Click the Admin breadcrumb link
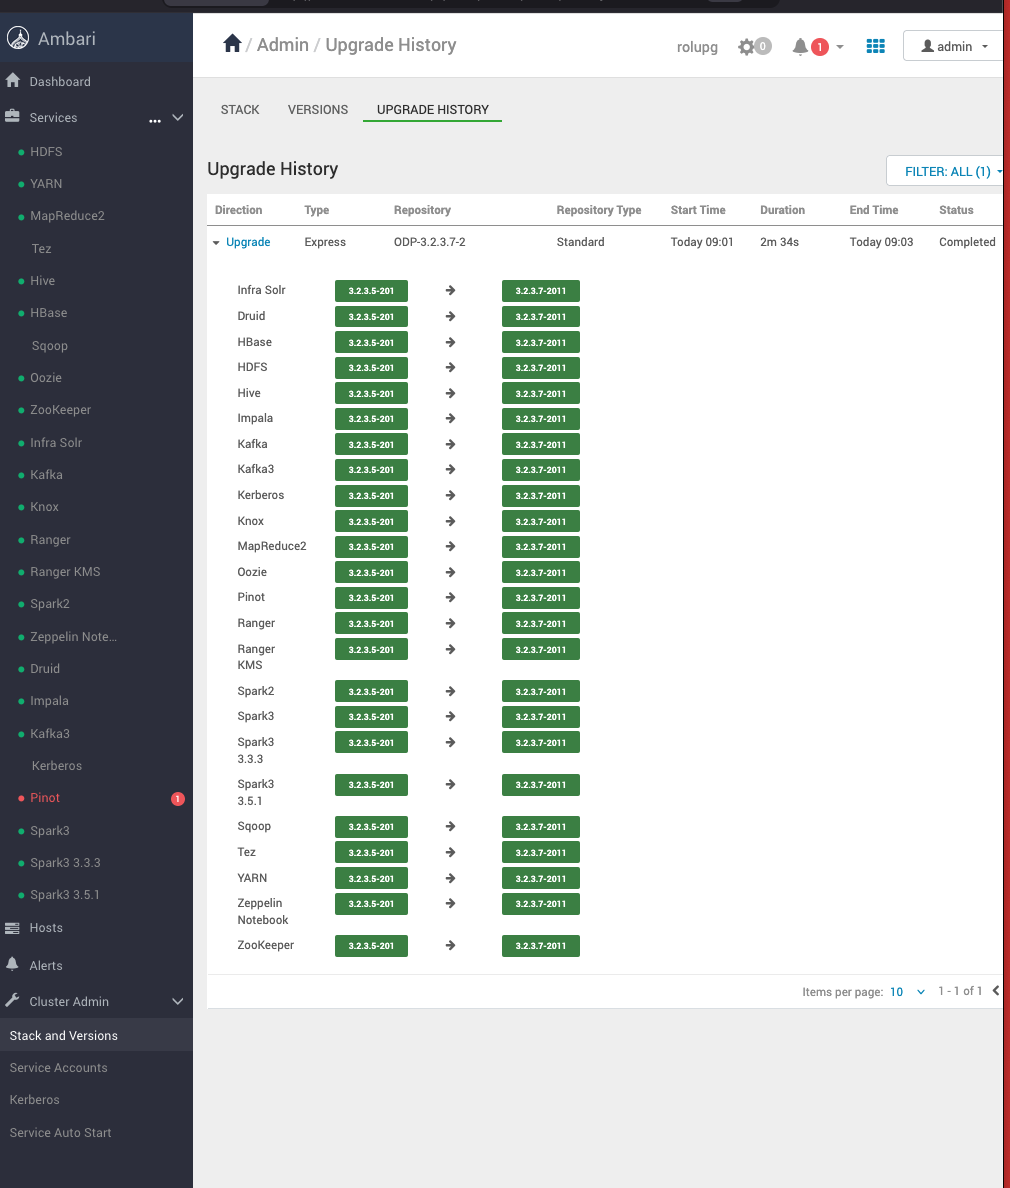Viewport: 1010px width, 1188px height. 283,45
